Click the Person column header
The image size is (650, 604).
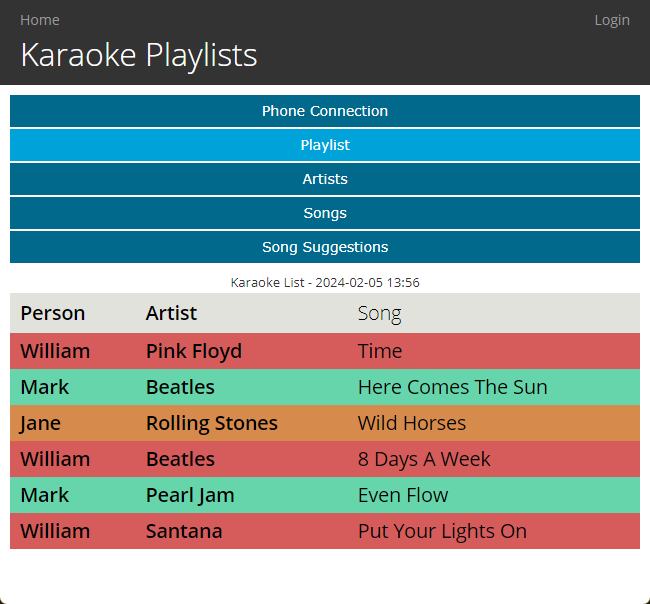53,313
